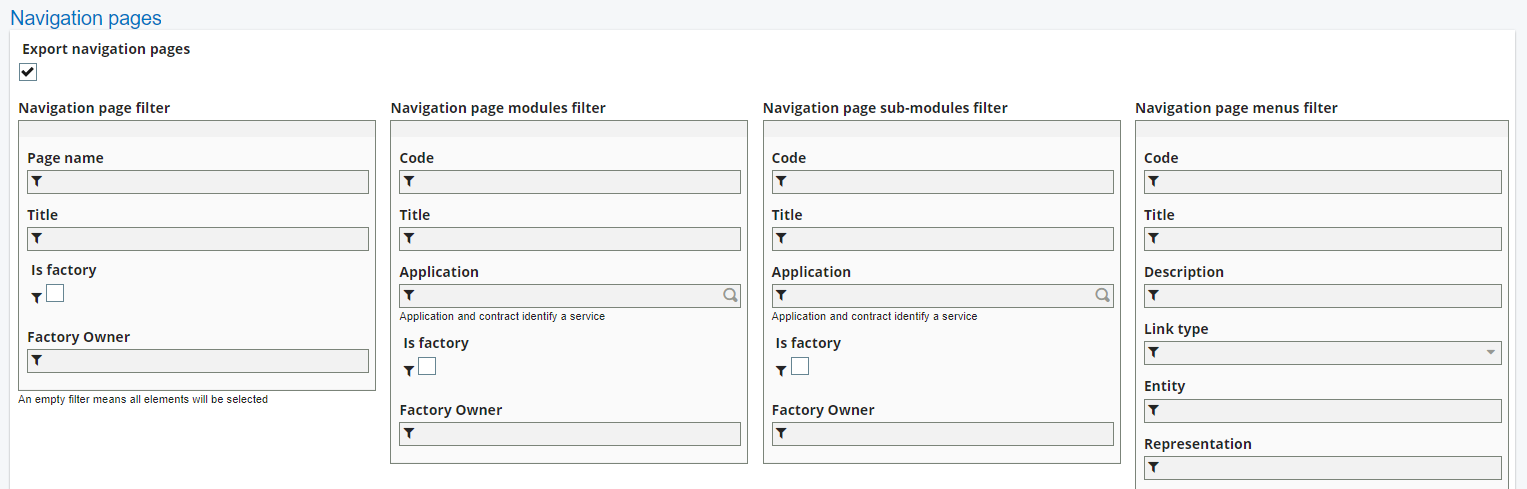Click filter icon in menus filter Entity field
1527x489 pixels.
1154,411
